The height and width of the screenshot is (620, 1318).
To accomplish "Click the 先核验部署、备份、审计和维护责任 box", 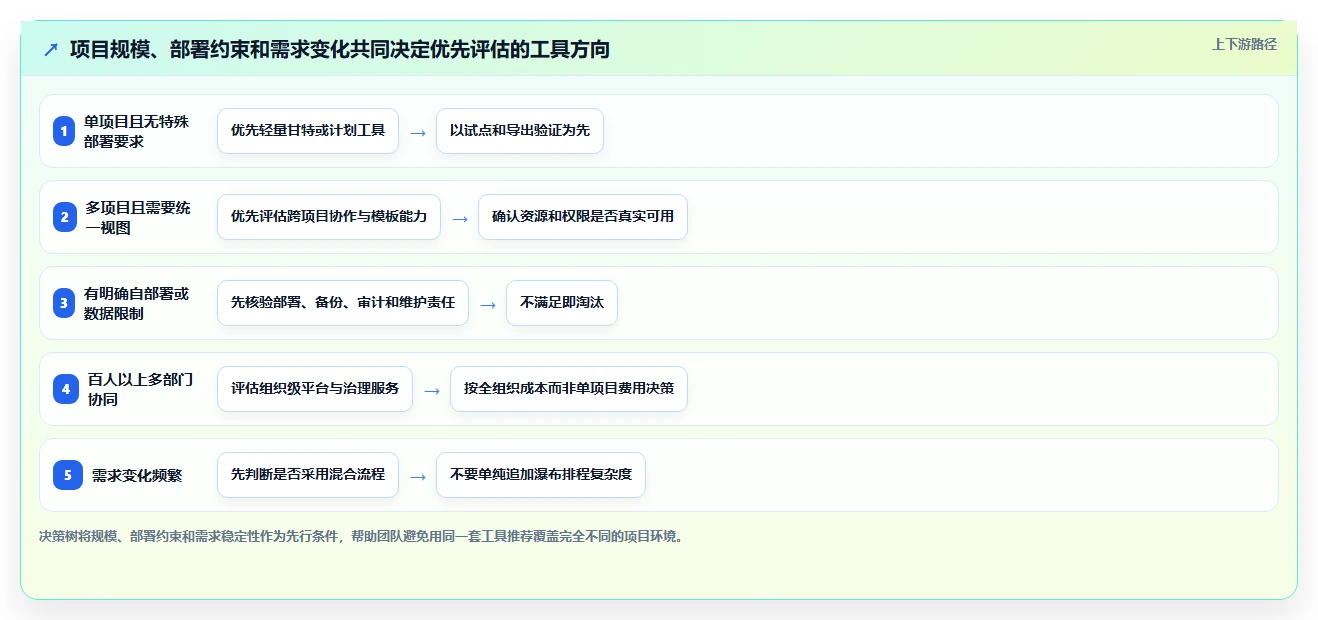I will (343, 303).
